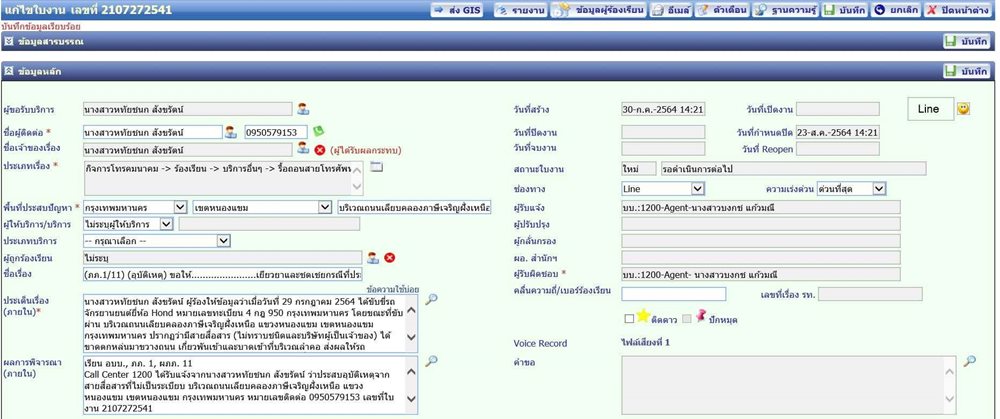Click the smiley face icon next to Line

point(963,109)
